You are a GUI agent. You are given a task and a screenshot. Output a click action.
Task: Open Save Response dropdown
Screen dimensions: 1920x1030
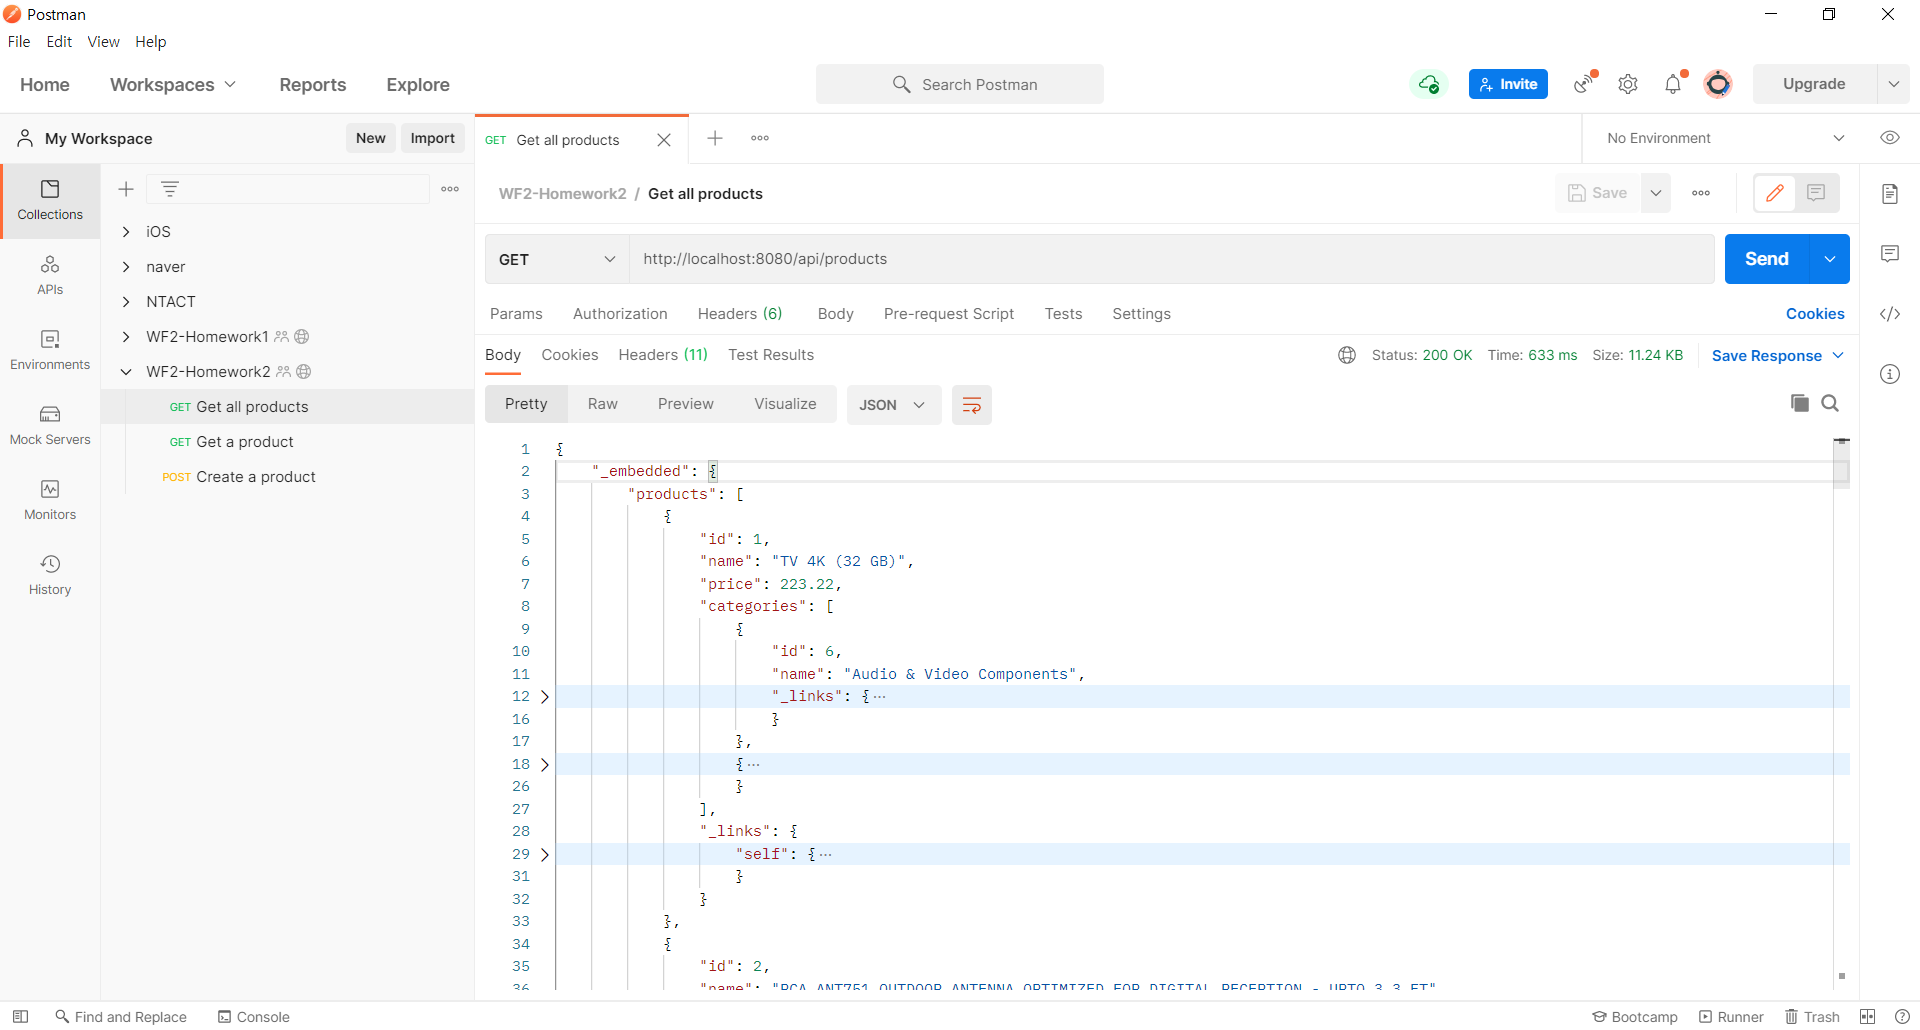[x=1778, y=356]
